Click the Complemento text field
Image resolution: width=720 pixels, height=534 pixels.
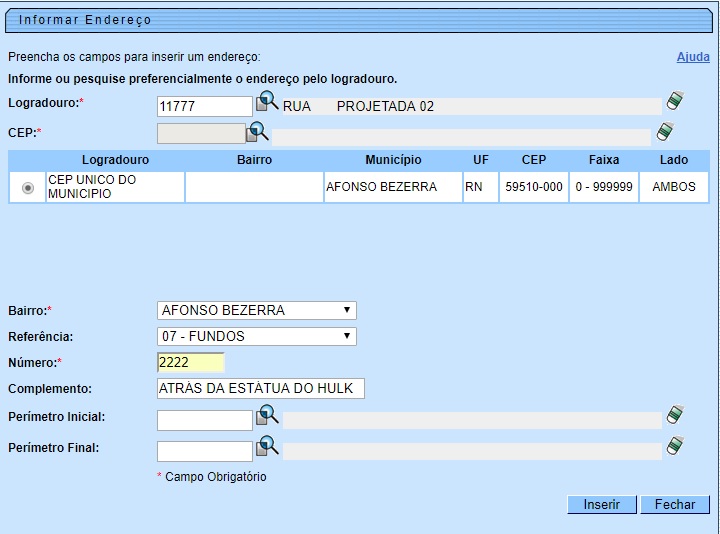click(261, 389)
